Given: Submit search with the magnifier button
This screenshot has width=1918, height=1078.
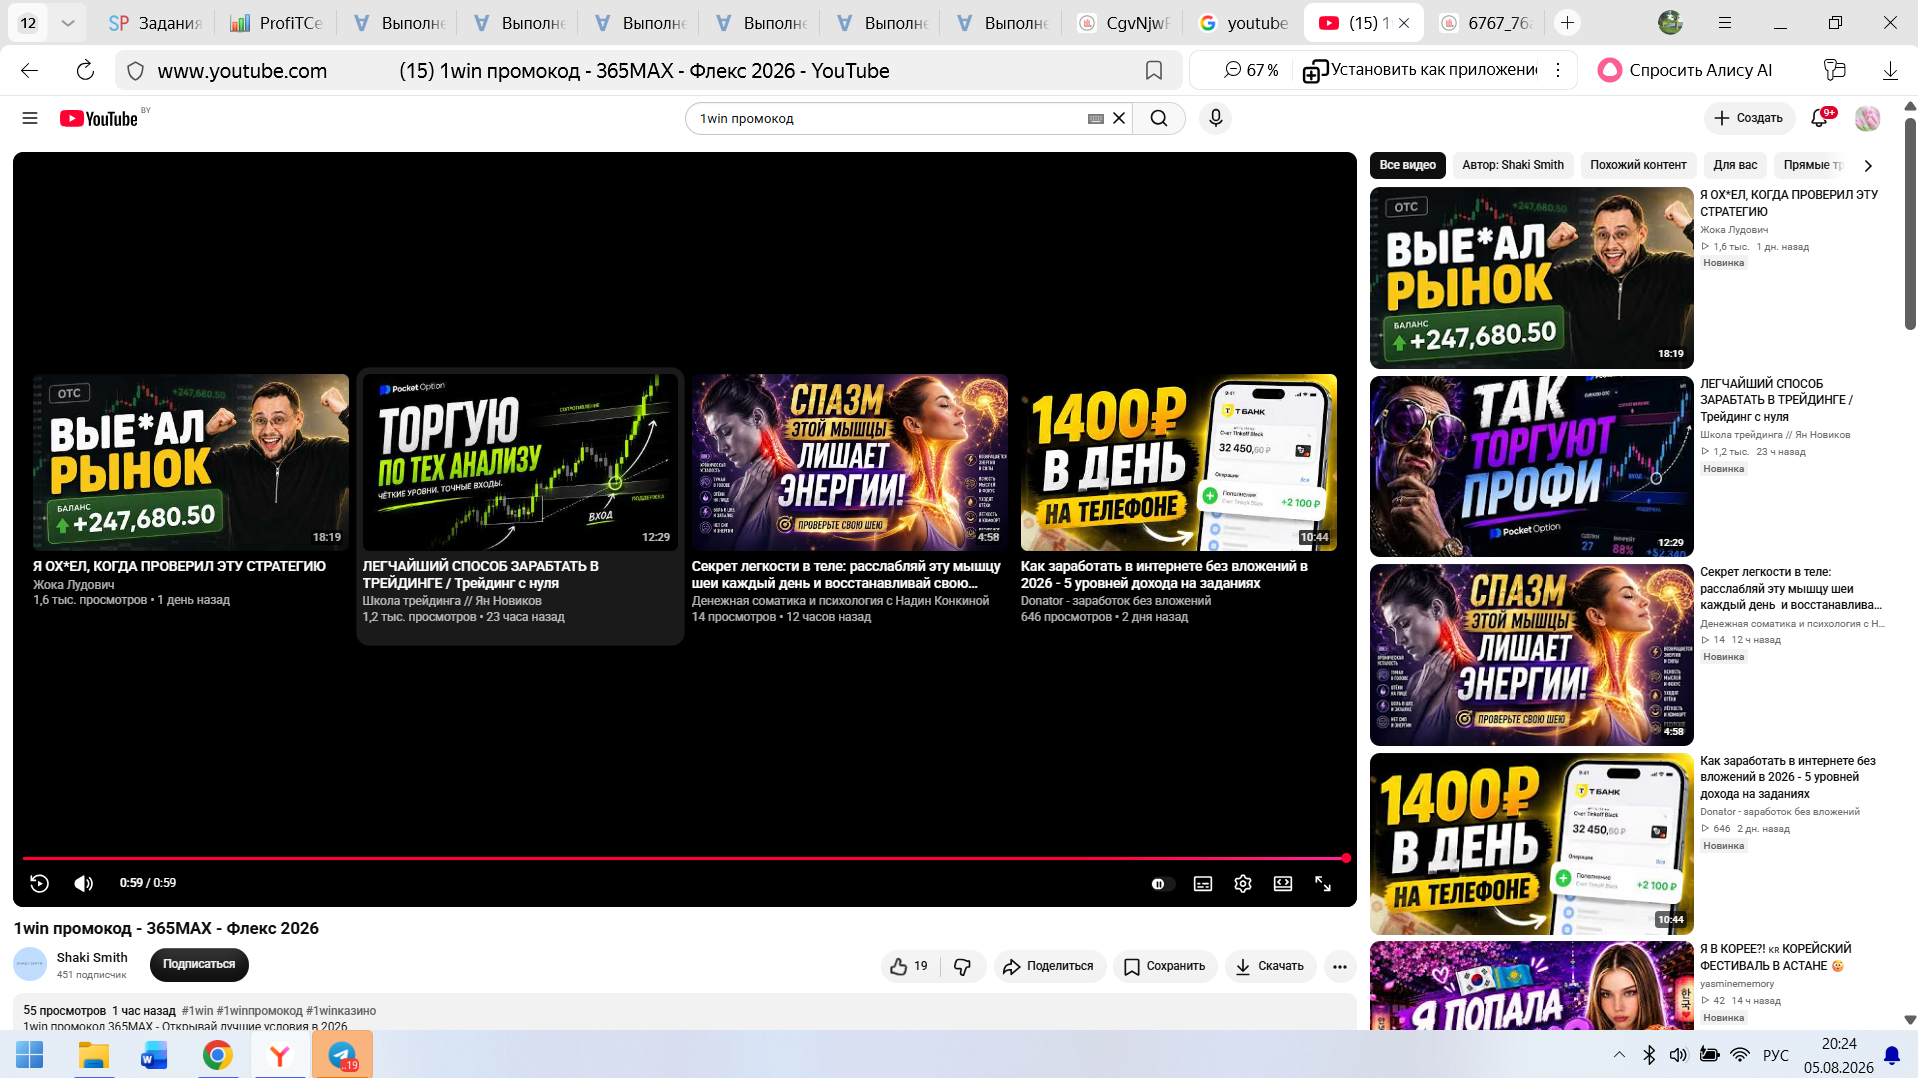Looking at the screenshot, I should pyautogui.click(x=1159, y=118).
